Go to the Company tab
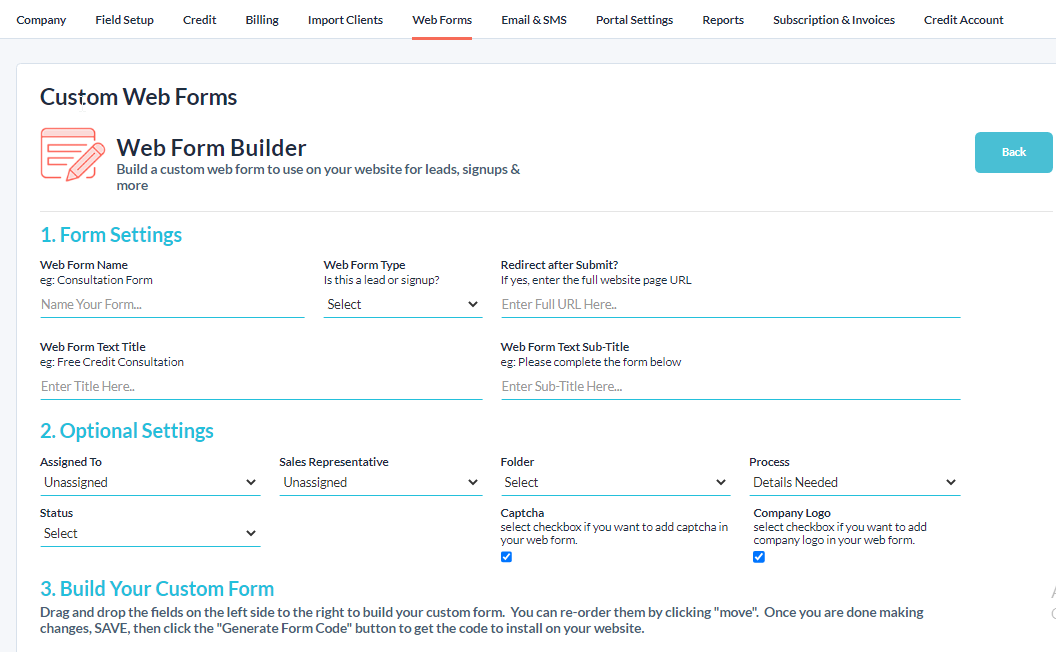Viewport: 1056px width, 652px height. pyautogui.click(x=41, y=19)
